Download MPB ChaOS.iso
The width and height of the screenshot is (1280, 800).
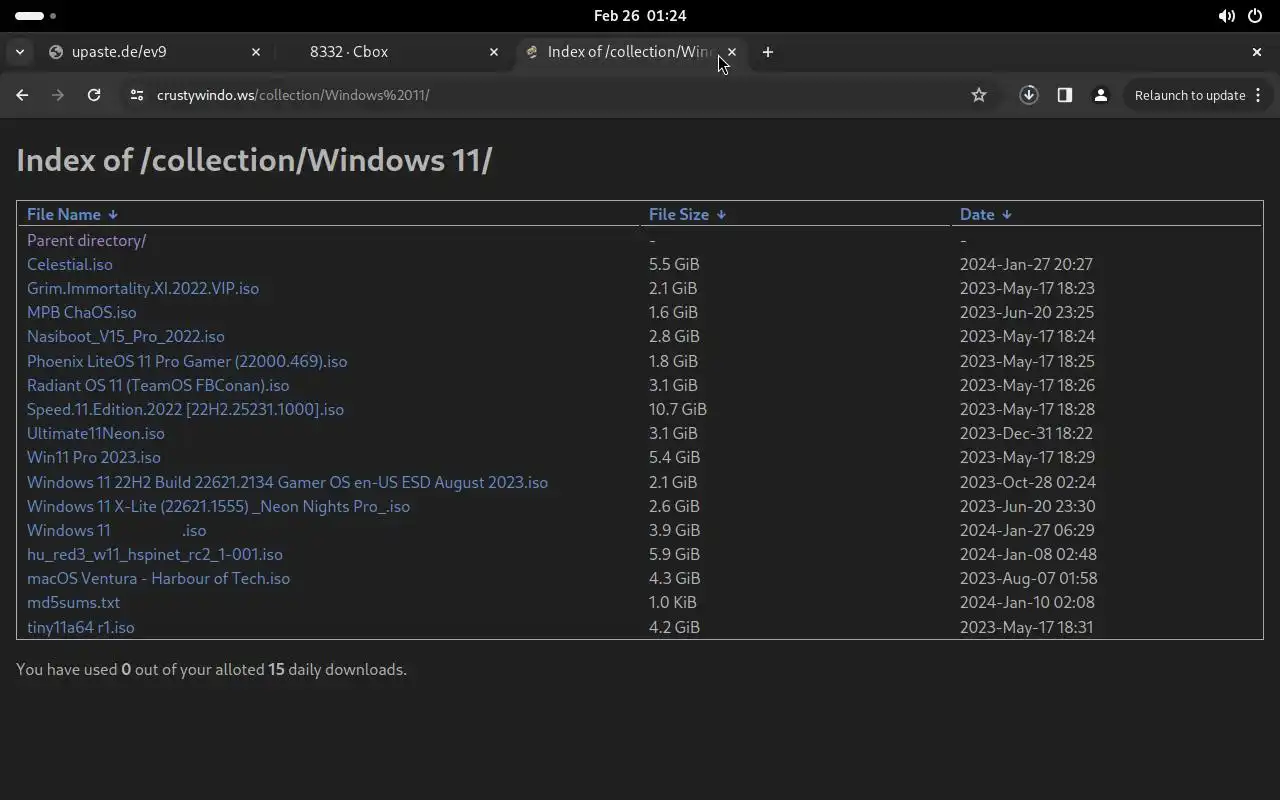[82, 312]
